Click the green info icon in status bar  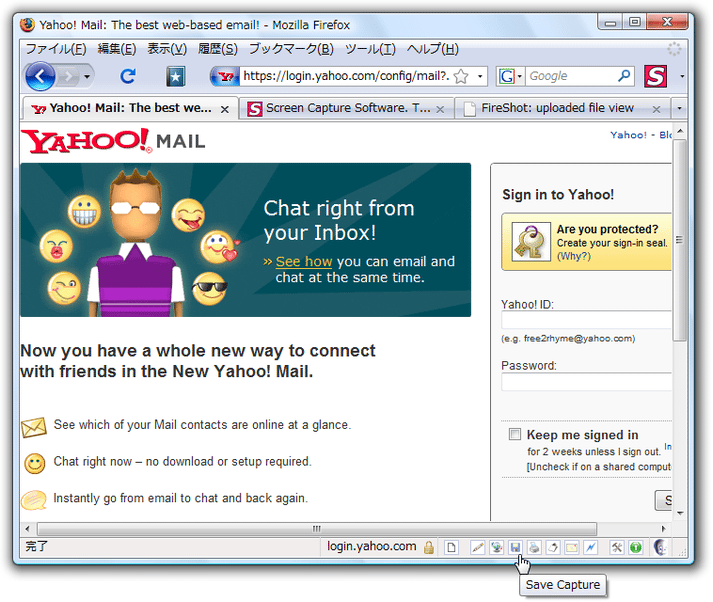(636, 547)
